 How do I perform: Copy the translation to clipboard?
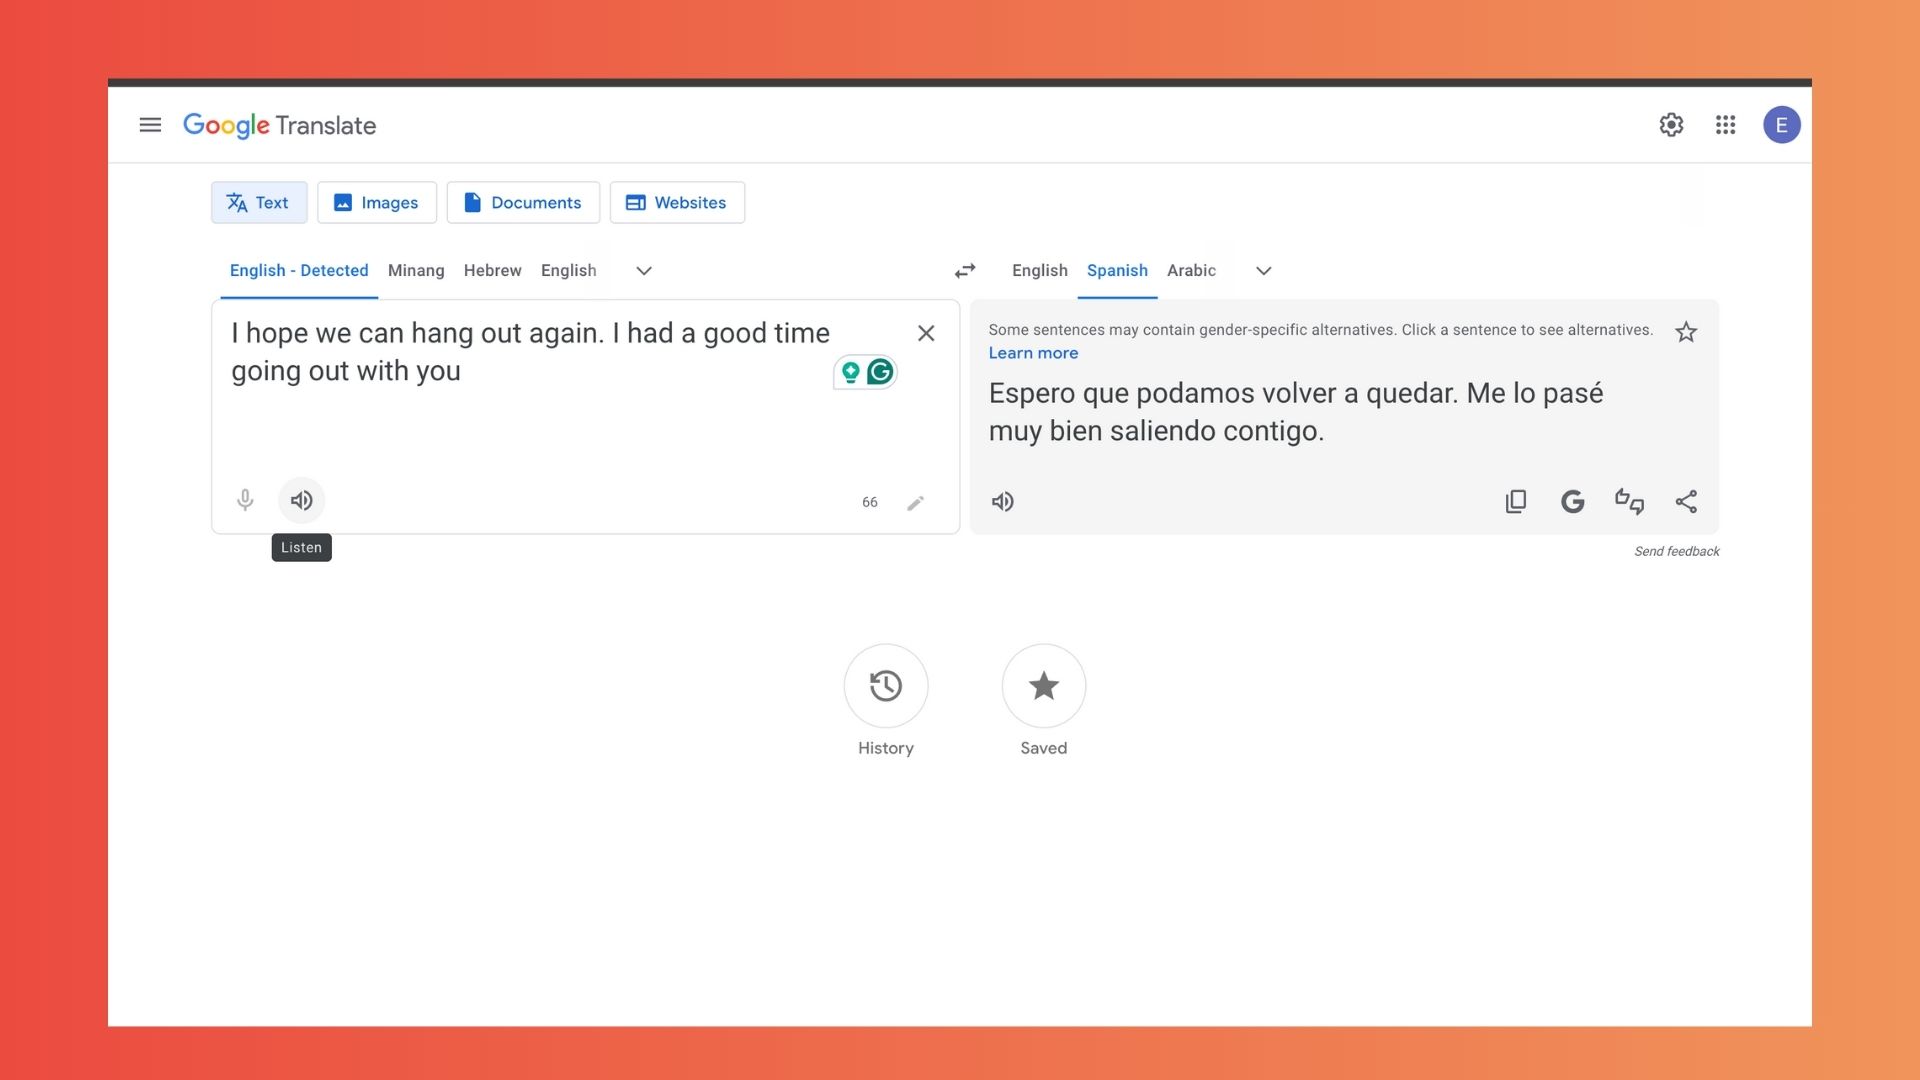(x=1516, y=502)
